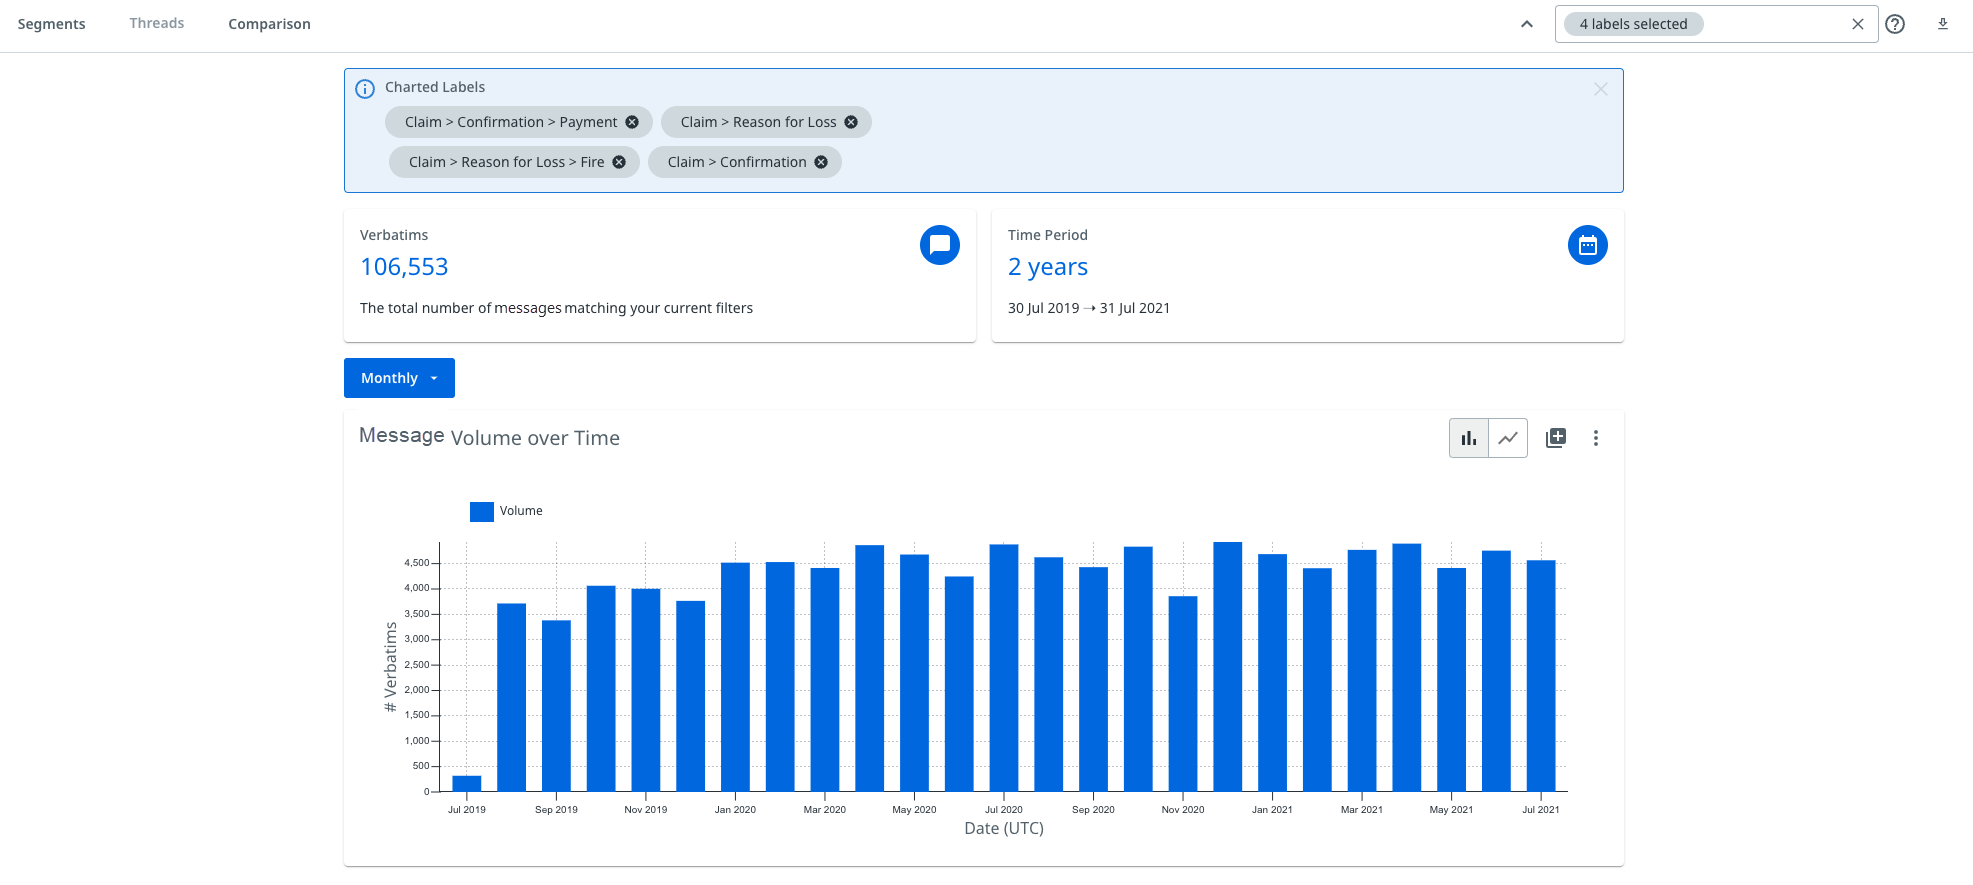Remove the Claim > Reason for Loss > Fire chip

[x=619, y=162]
